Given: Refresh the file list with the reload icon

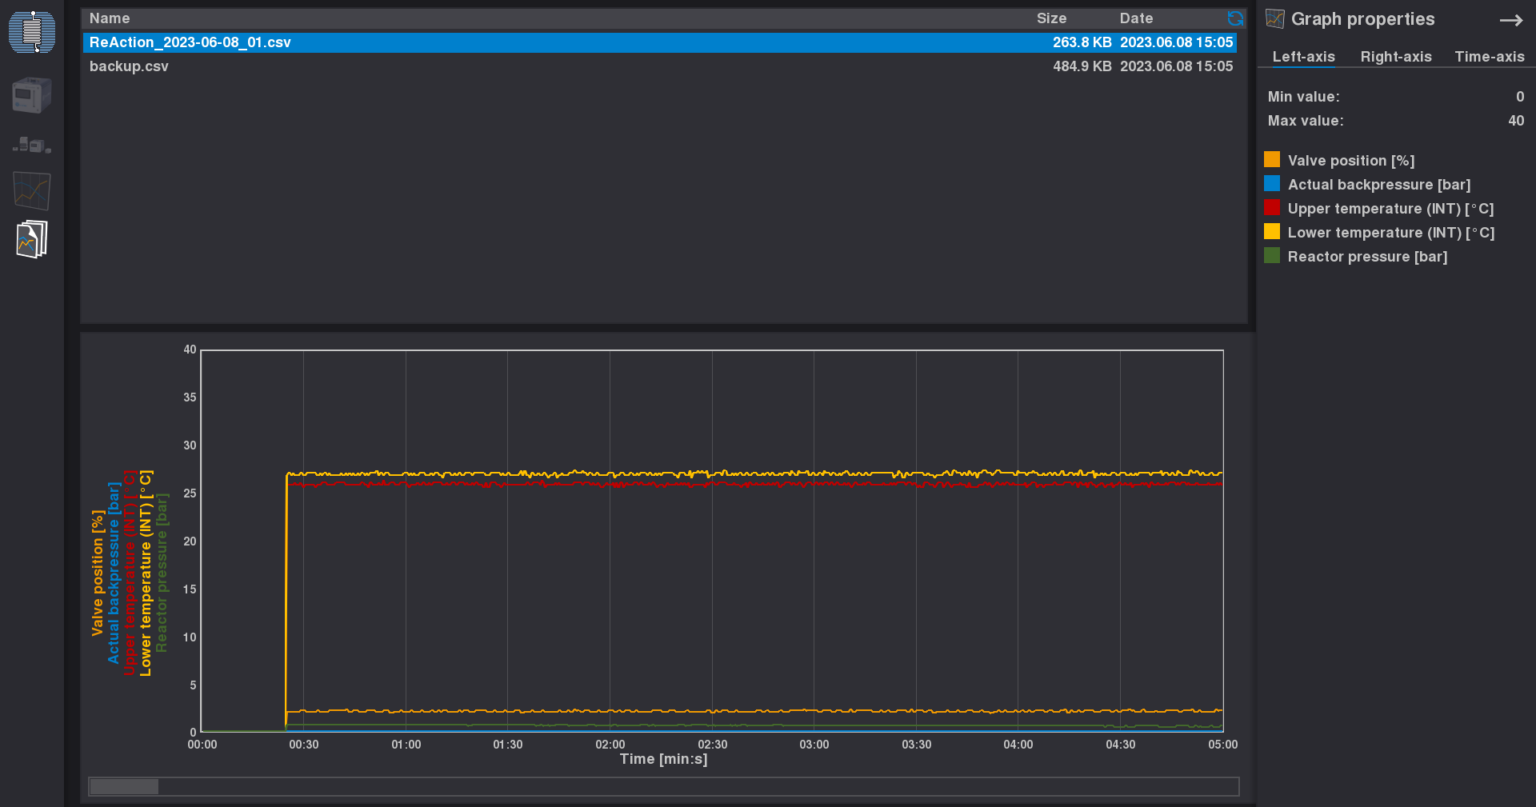Looking at the screenshot, I should pos(1235,18).
